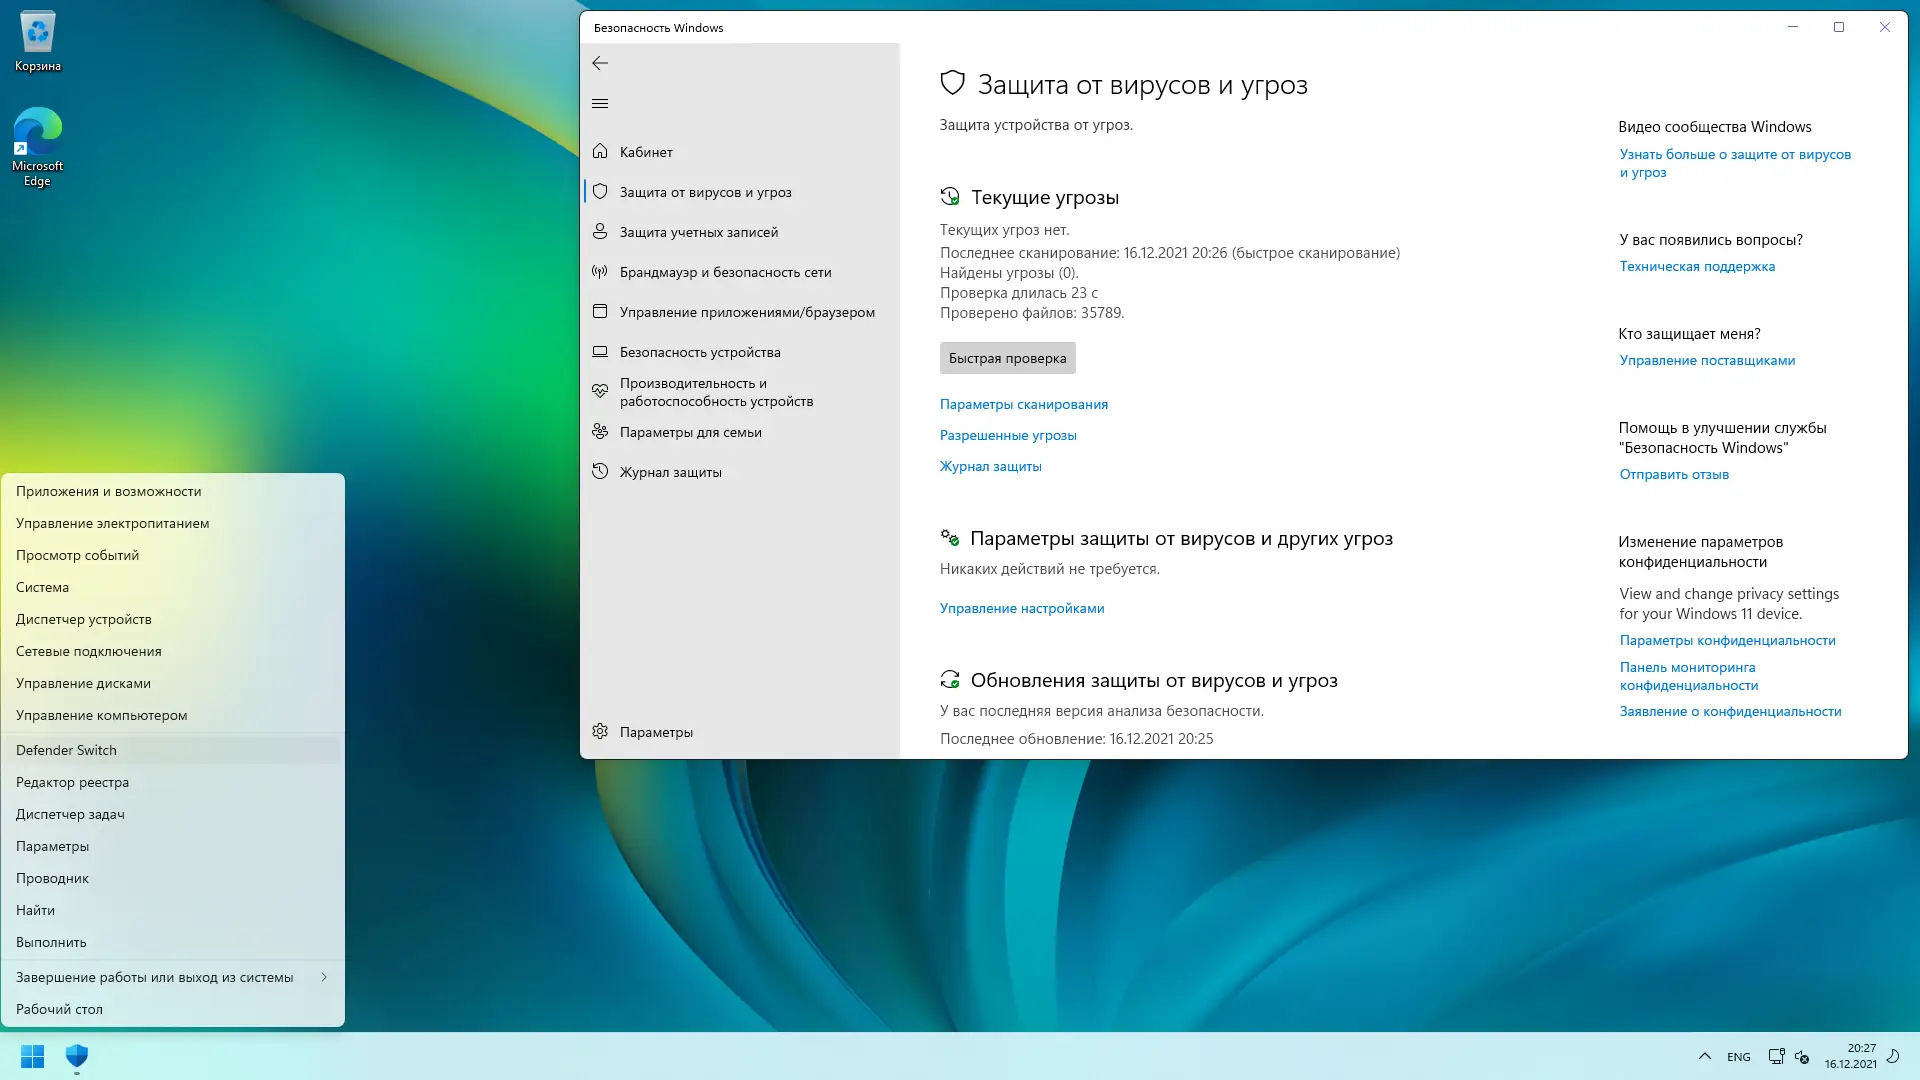This screenshot has height=1080, width=1920.
Task: Click Безопасность устройства laptop icon
Action: pos(600,351)
